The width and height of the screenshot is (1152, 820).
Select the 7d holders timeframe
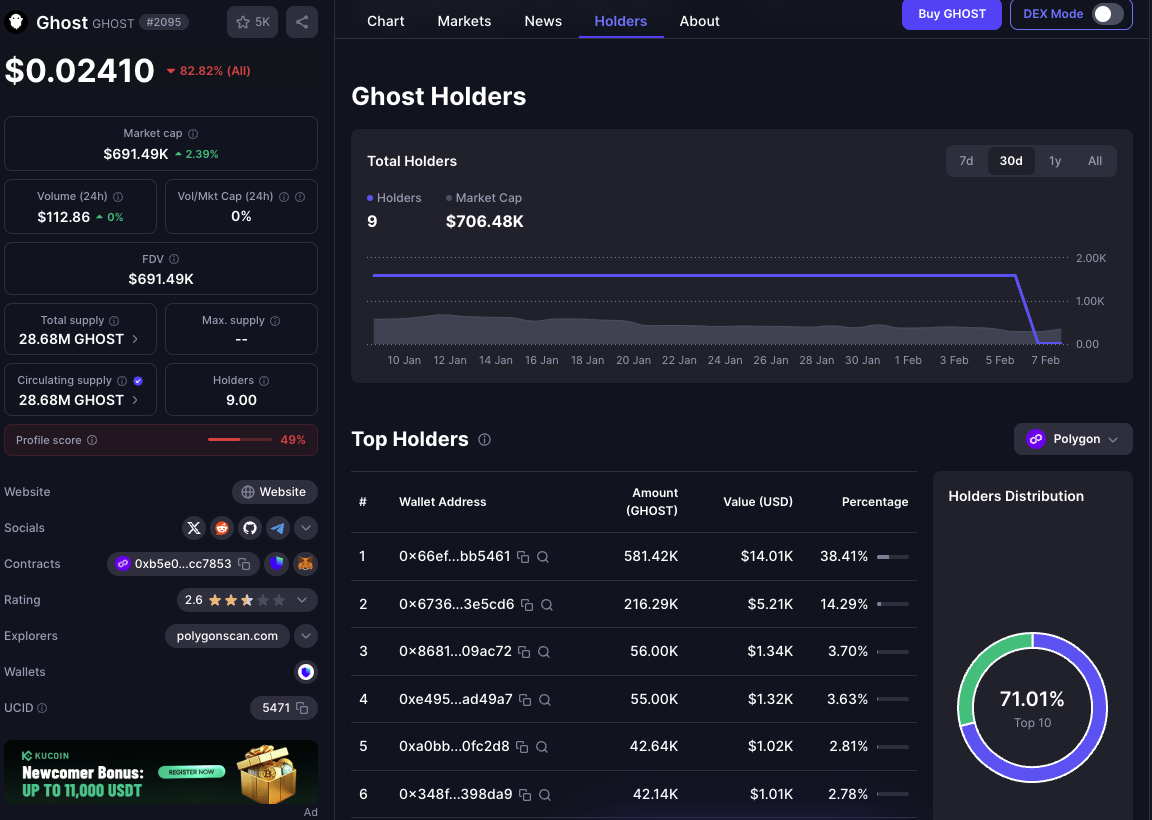[x=966, y=161]
